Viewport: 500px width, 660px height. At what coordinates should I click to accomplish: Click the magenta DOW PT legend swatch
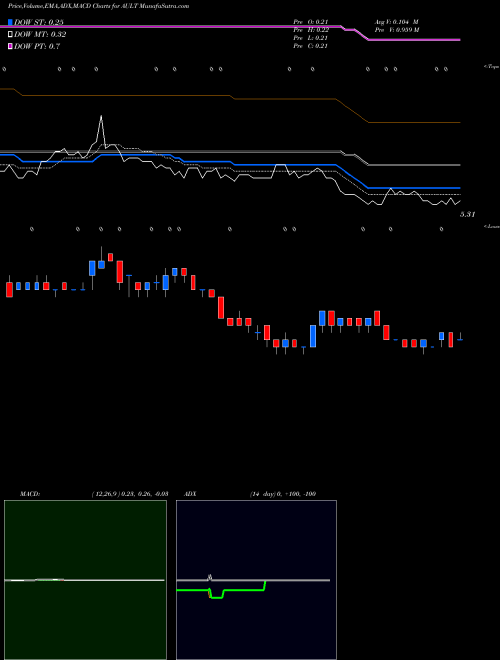click(x=10, y=46)
